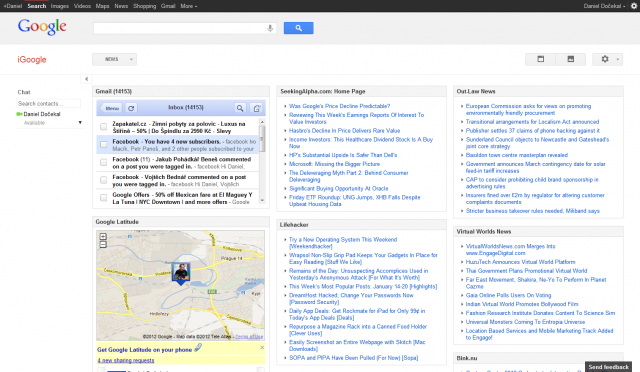
Task: Focus the Search contacts chat field
Action: (48, 104)
